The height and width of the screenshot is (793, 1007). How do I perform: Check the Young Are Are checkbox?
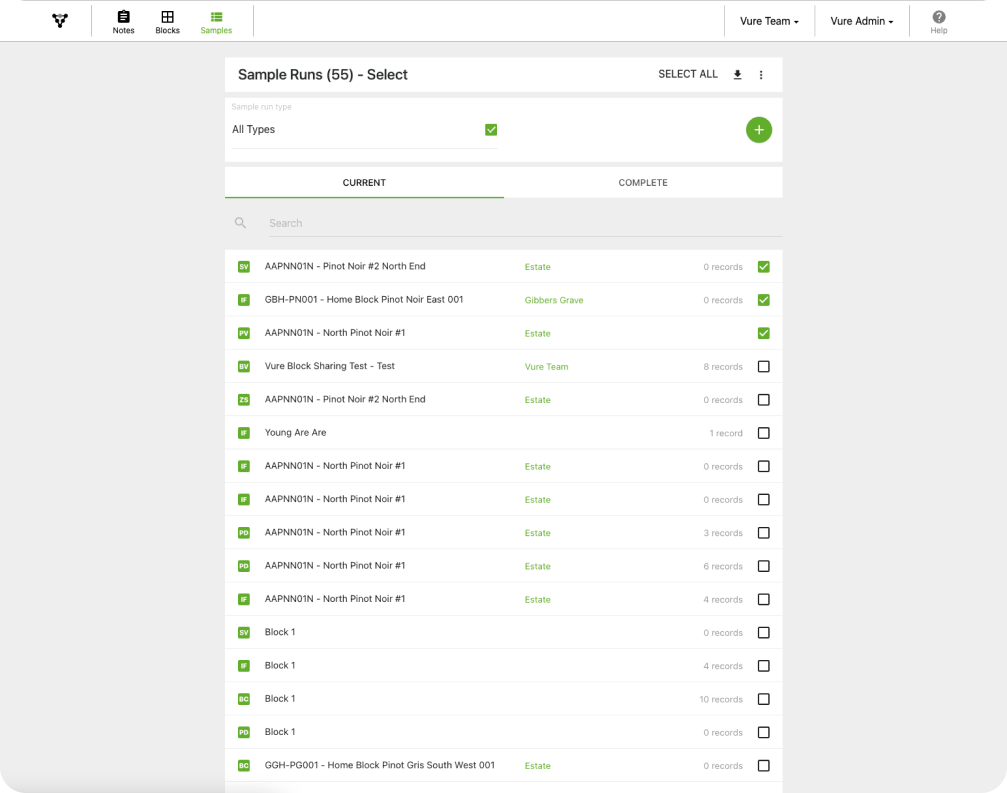(764, 433)
